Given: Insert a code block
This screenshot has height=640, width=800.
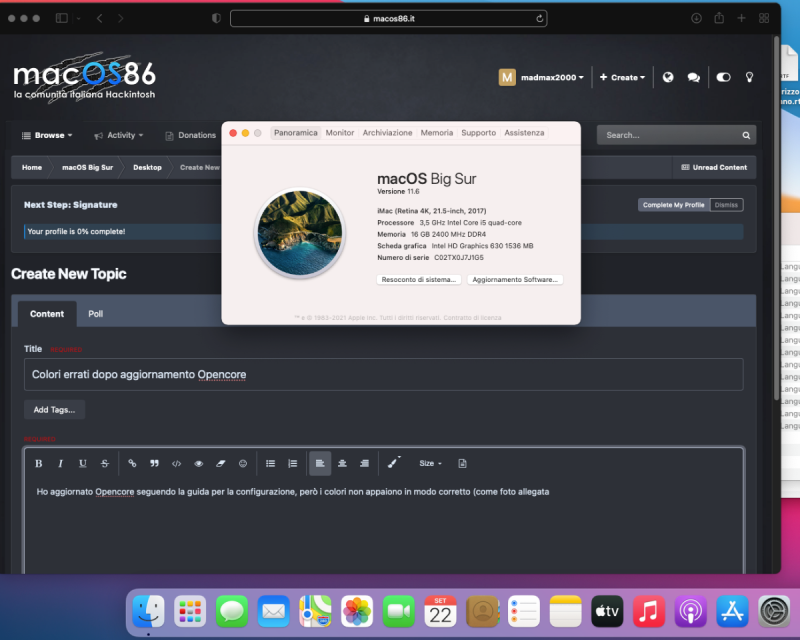Looking at the screenshot, I should [x=177, y=463].
